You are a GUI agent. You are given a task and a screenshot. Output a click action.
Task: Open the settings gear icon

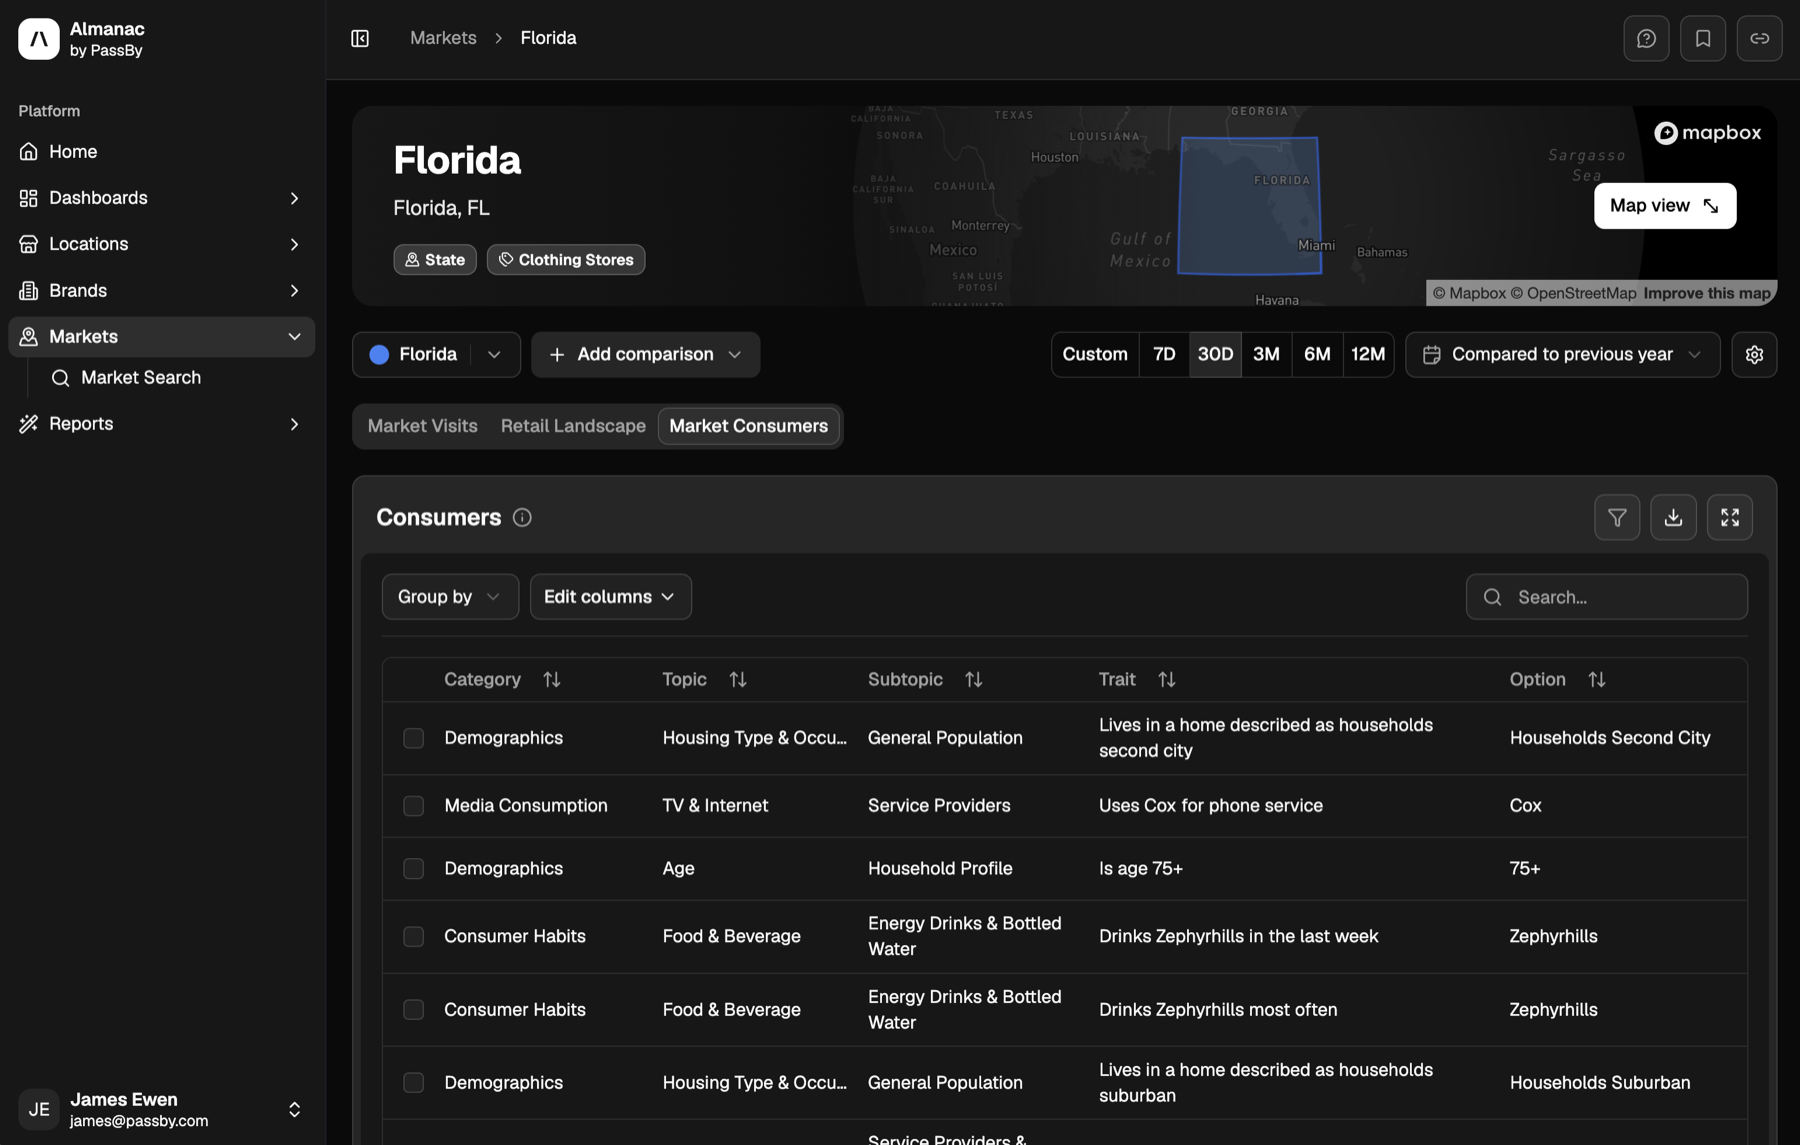[x=1754, y=355]
